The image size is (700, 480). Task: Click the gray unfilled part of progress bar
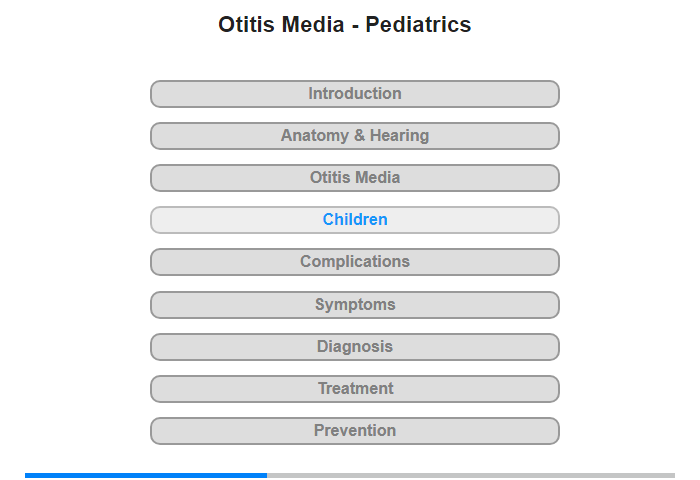click(471, 476)
